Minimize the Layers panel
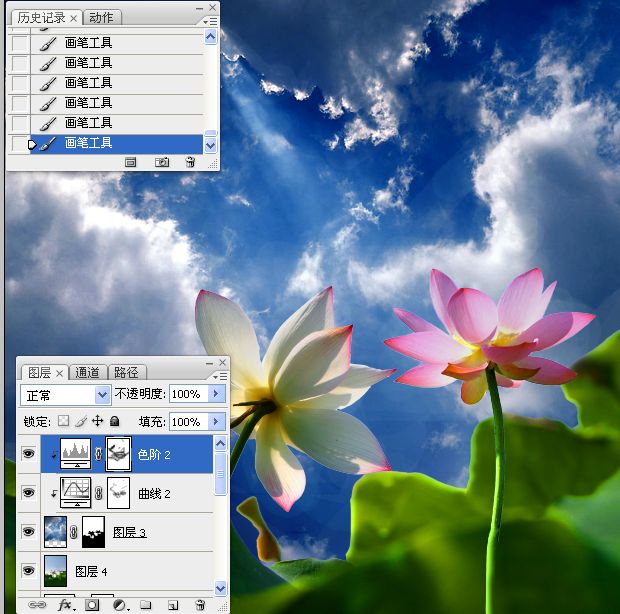The width and height of the screenshot is (620, 614). pos(209,363)
